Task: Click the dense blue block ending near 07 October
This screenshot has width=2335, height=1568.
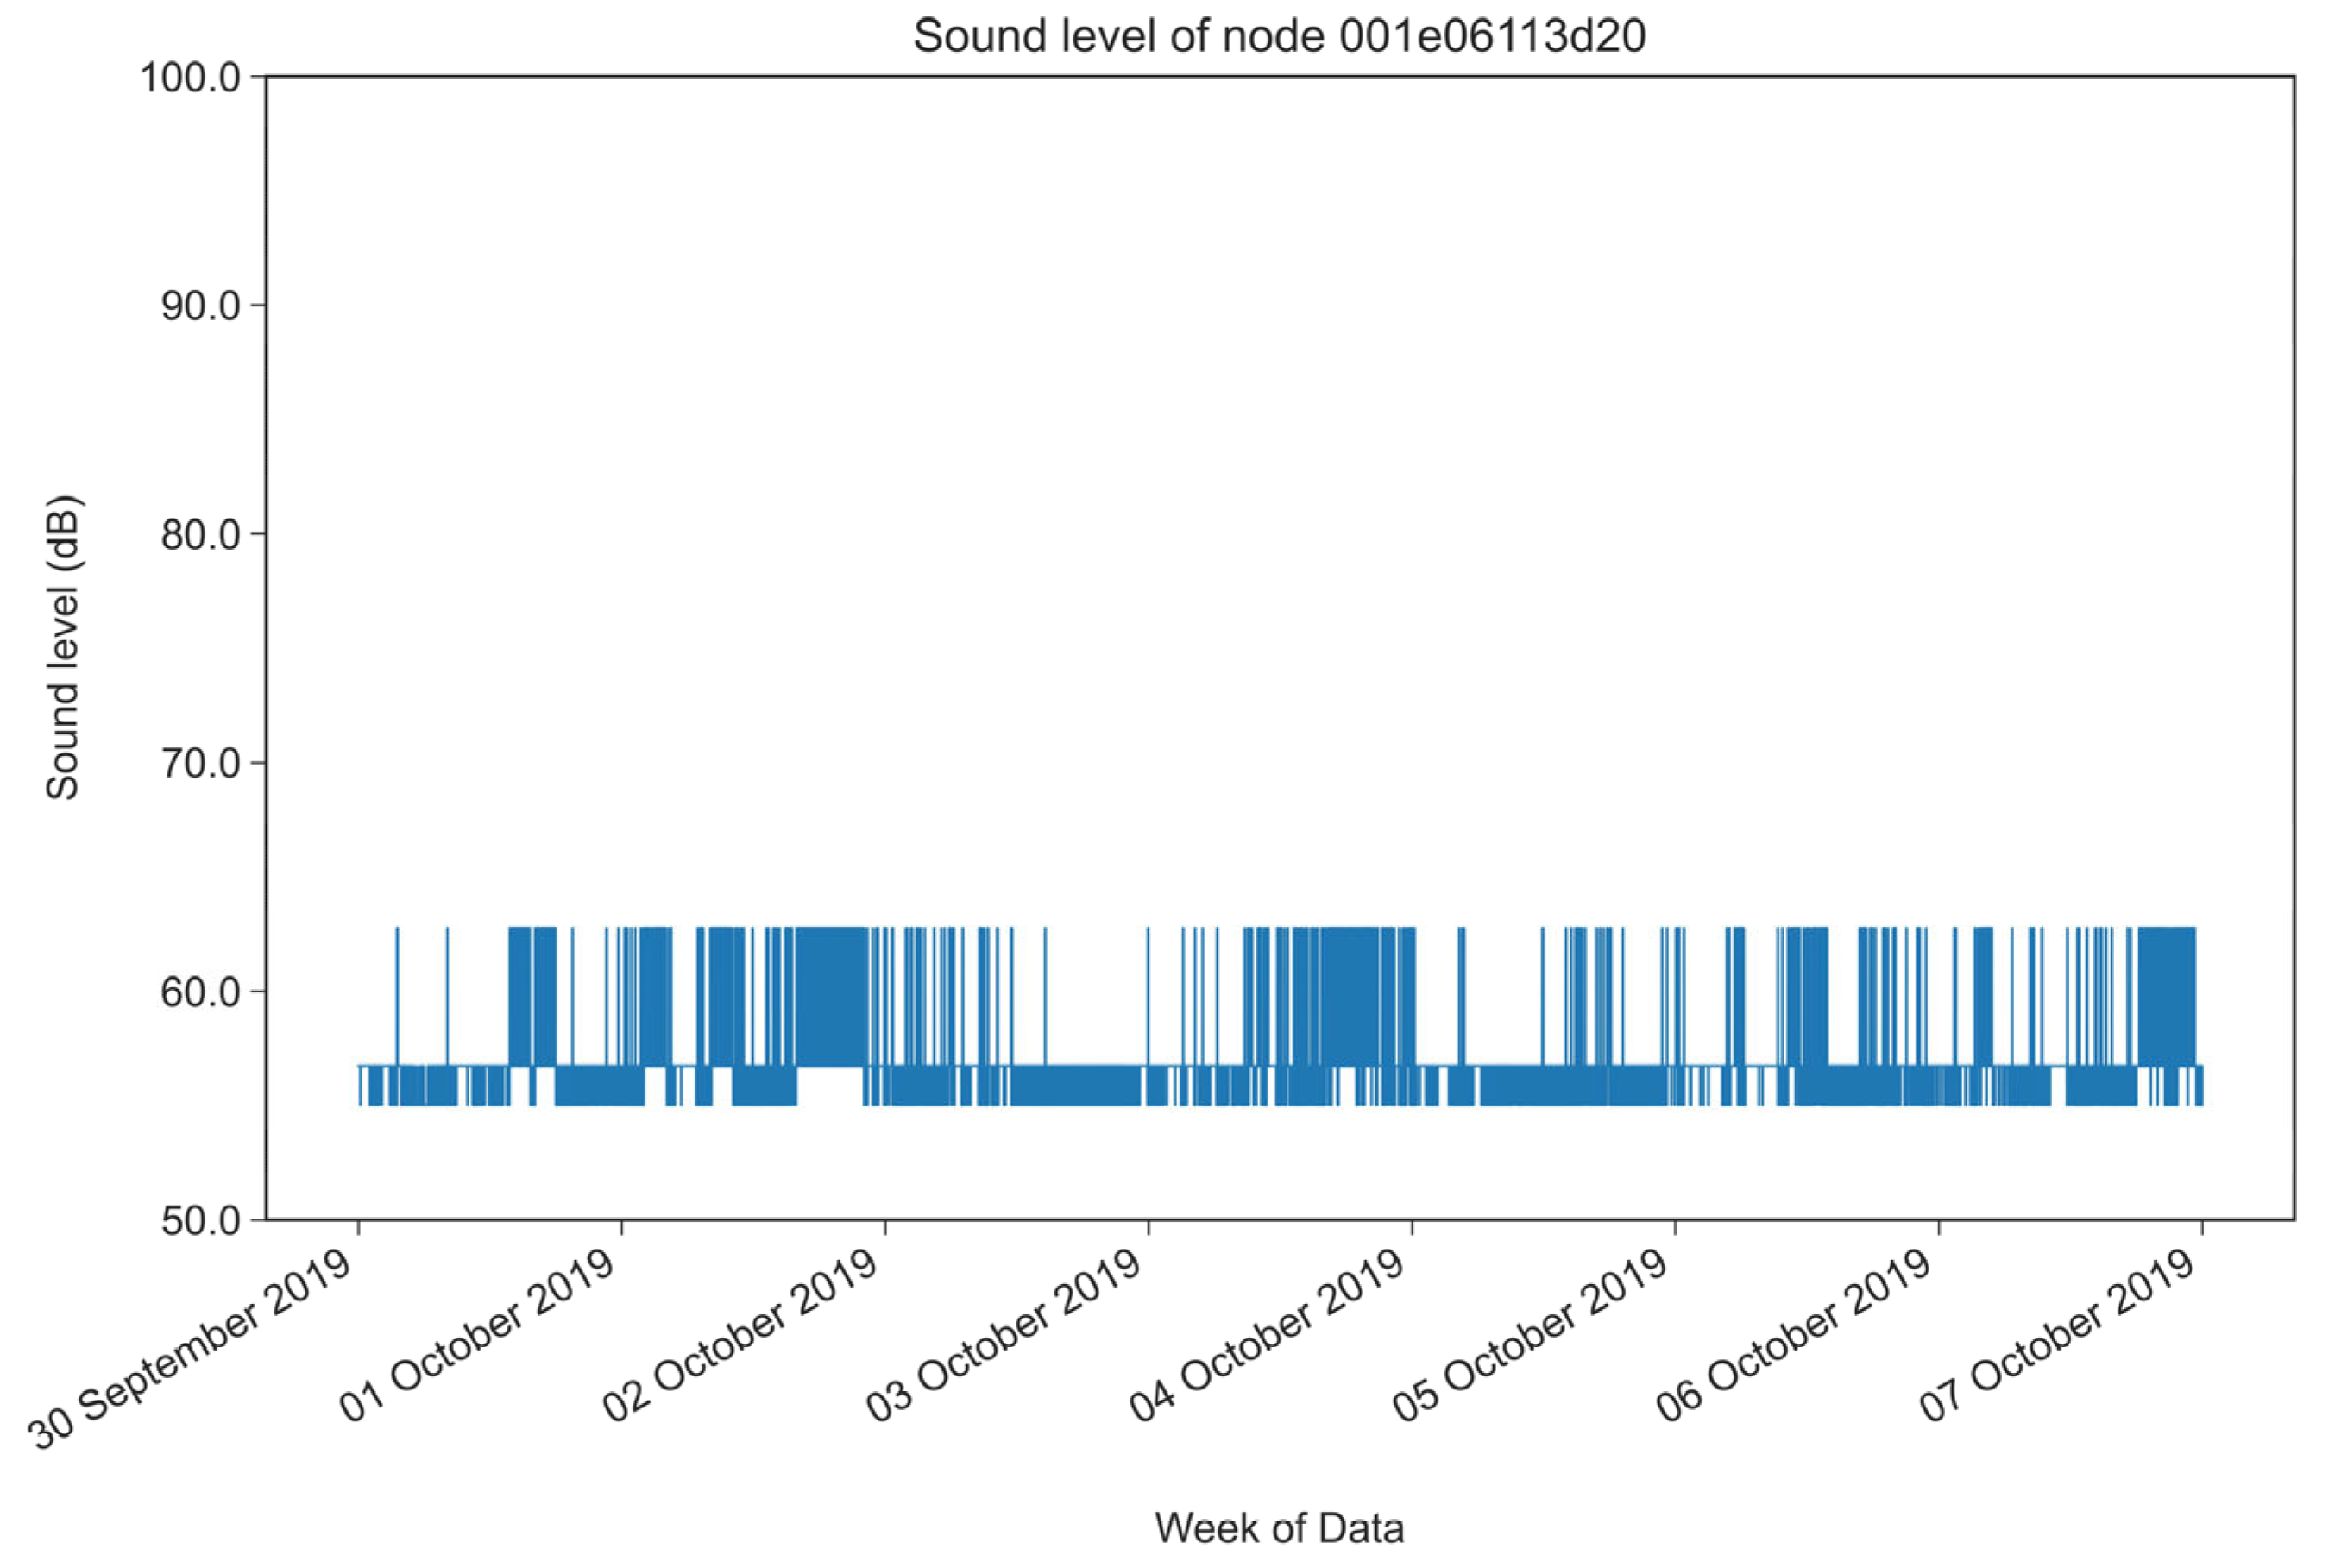Action: (2166, 997)
